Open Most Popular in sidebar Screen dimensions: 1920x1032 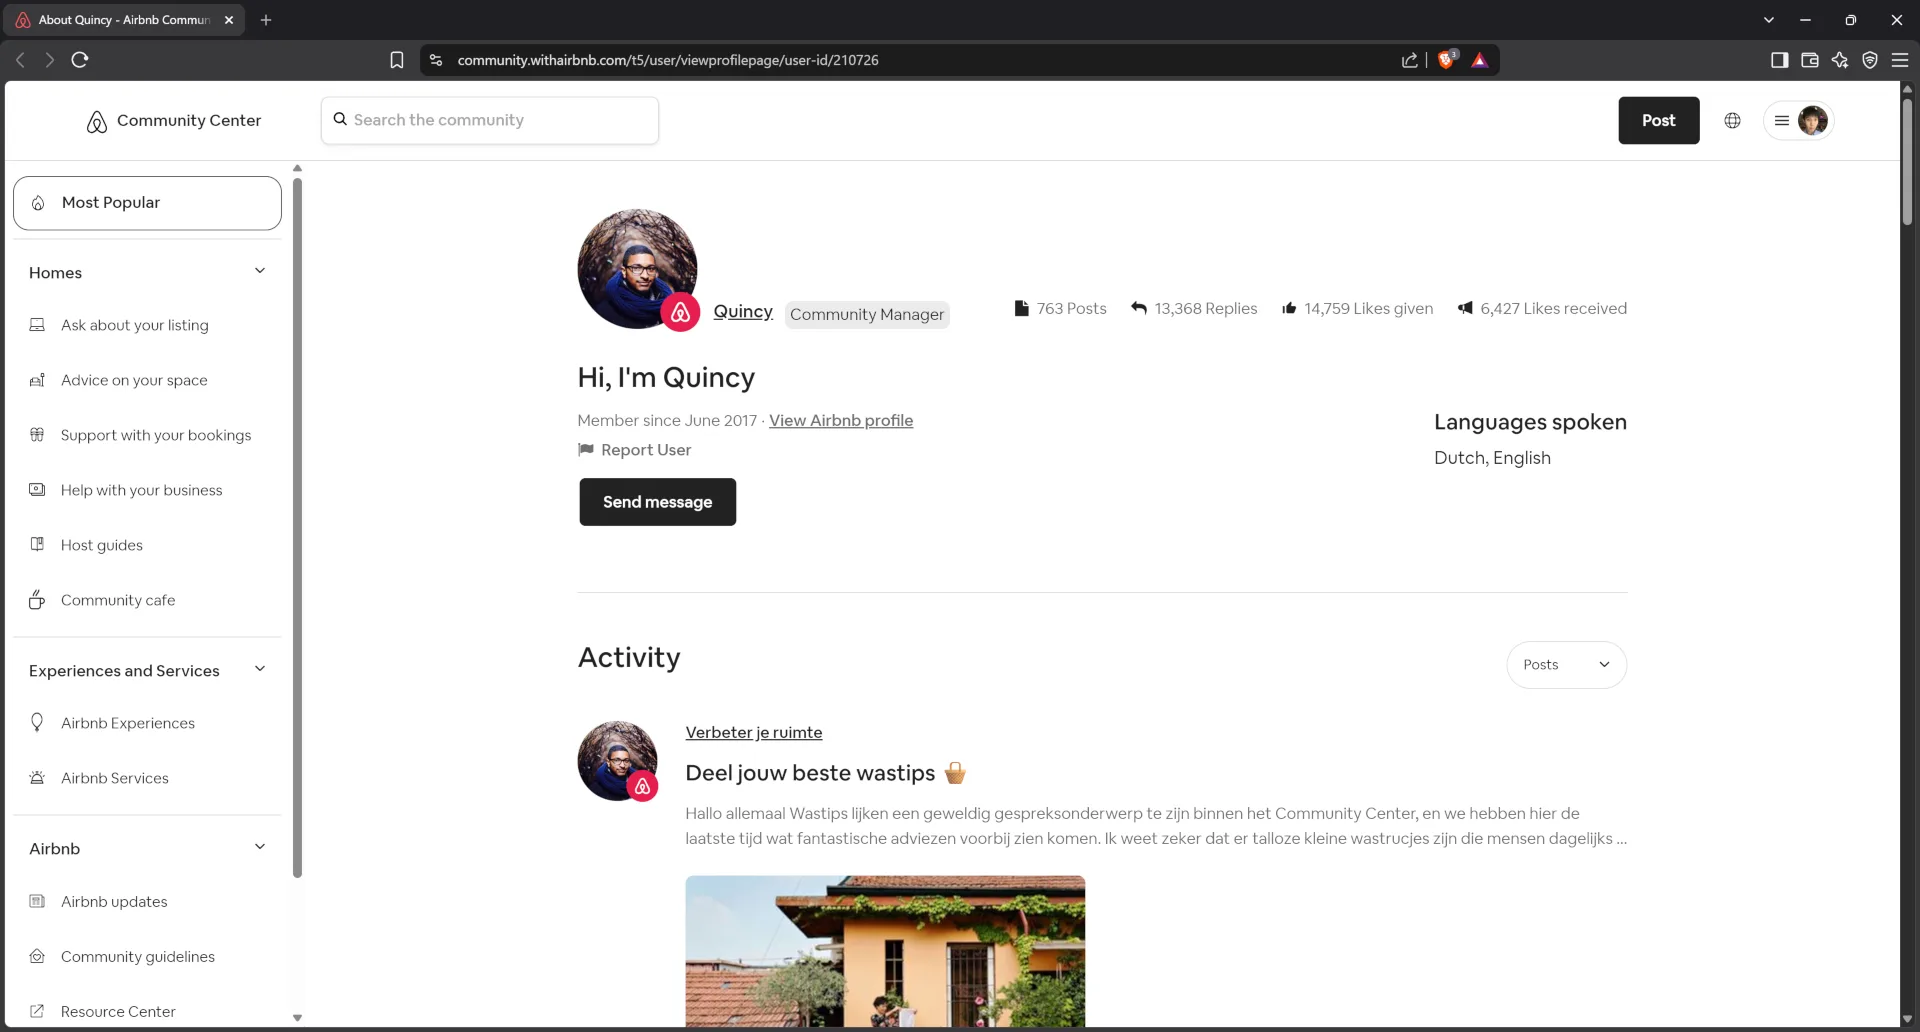[147, 203]
